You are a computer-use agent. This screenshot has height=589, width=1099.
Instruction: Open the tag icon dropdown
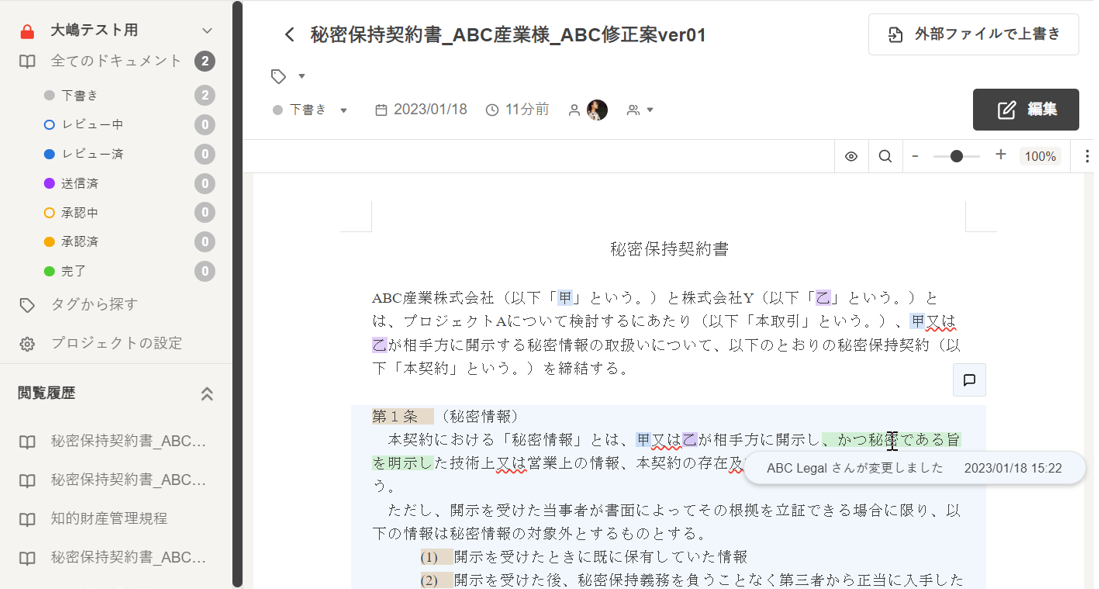pos(287,76)
